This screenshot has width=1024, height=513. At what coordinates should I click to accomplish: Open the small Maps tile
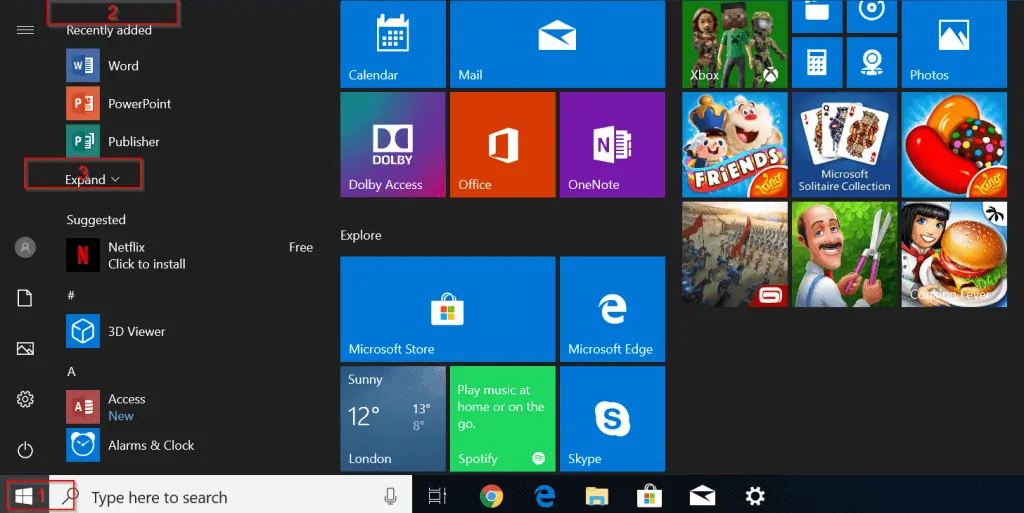[872, 63]
